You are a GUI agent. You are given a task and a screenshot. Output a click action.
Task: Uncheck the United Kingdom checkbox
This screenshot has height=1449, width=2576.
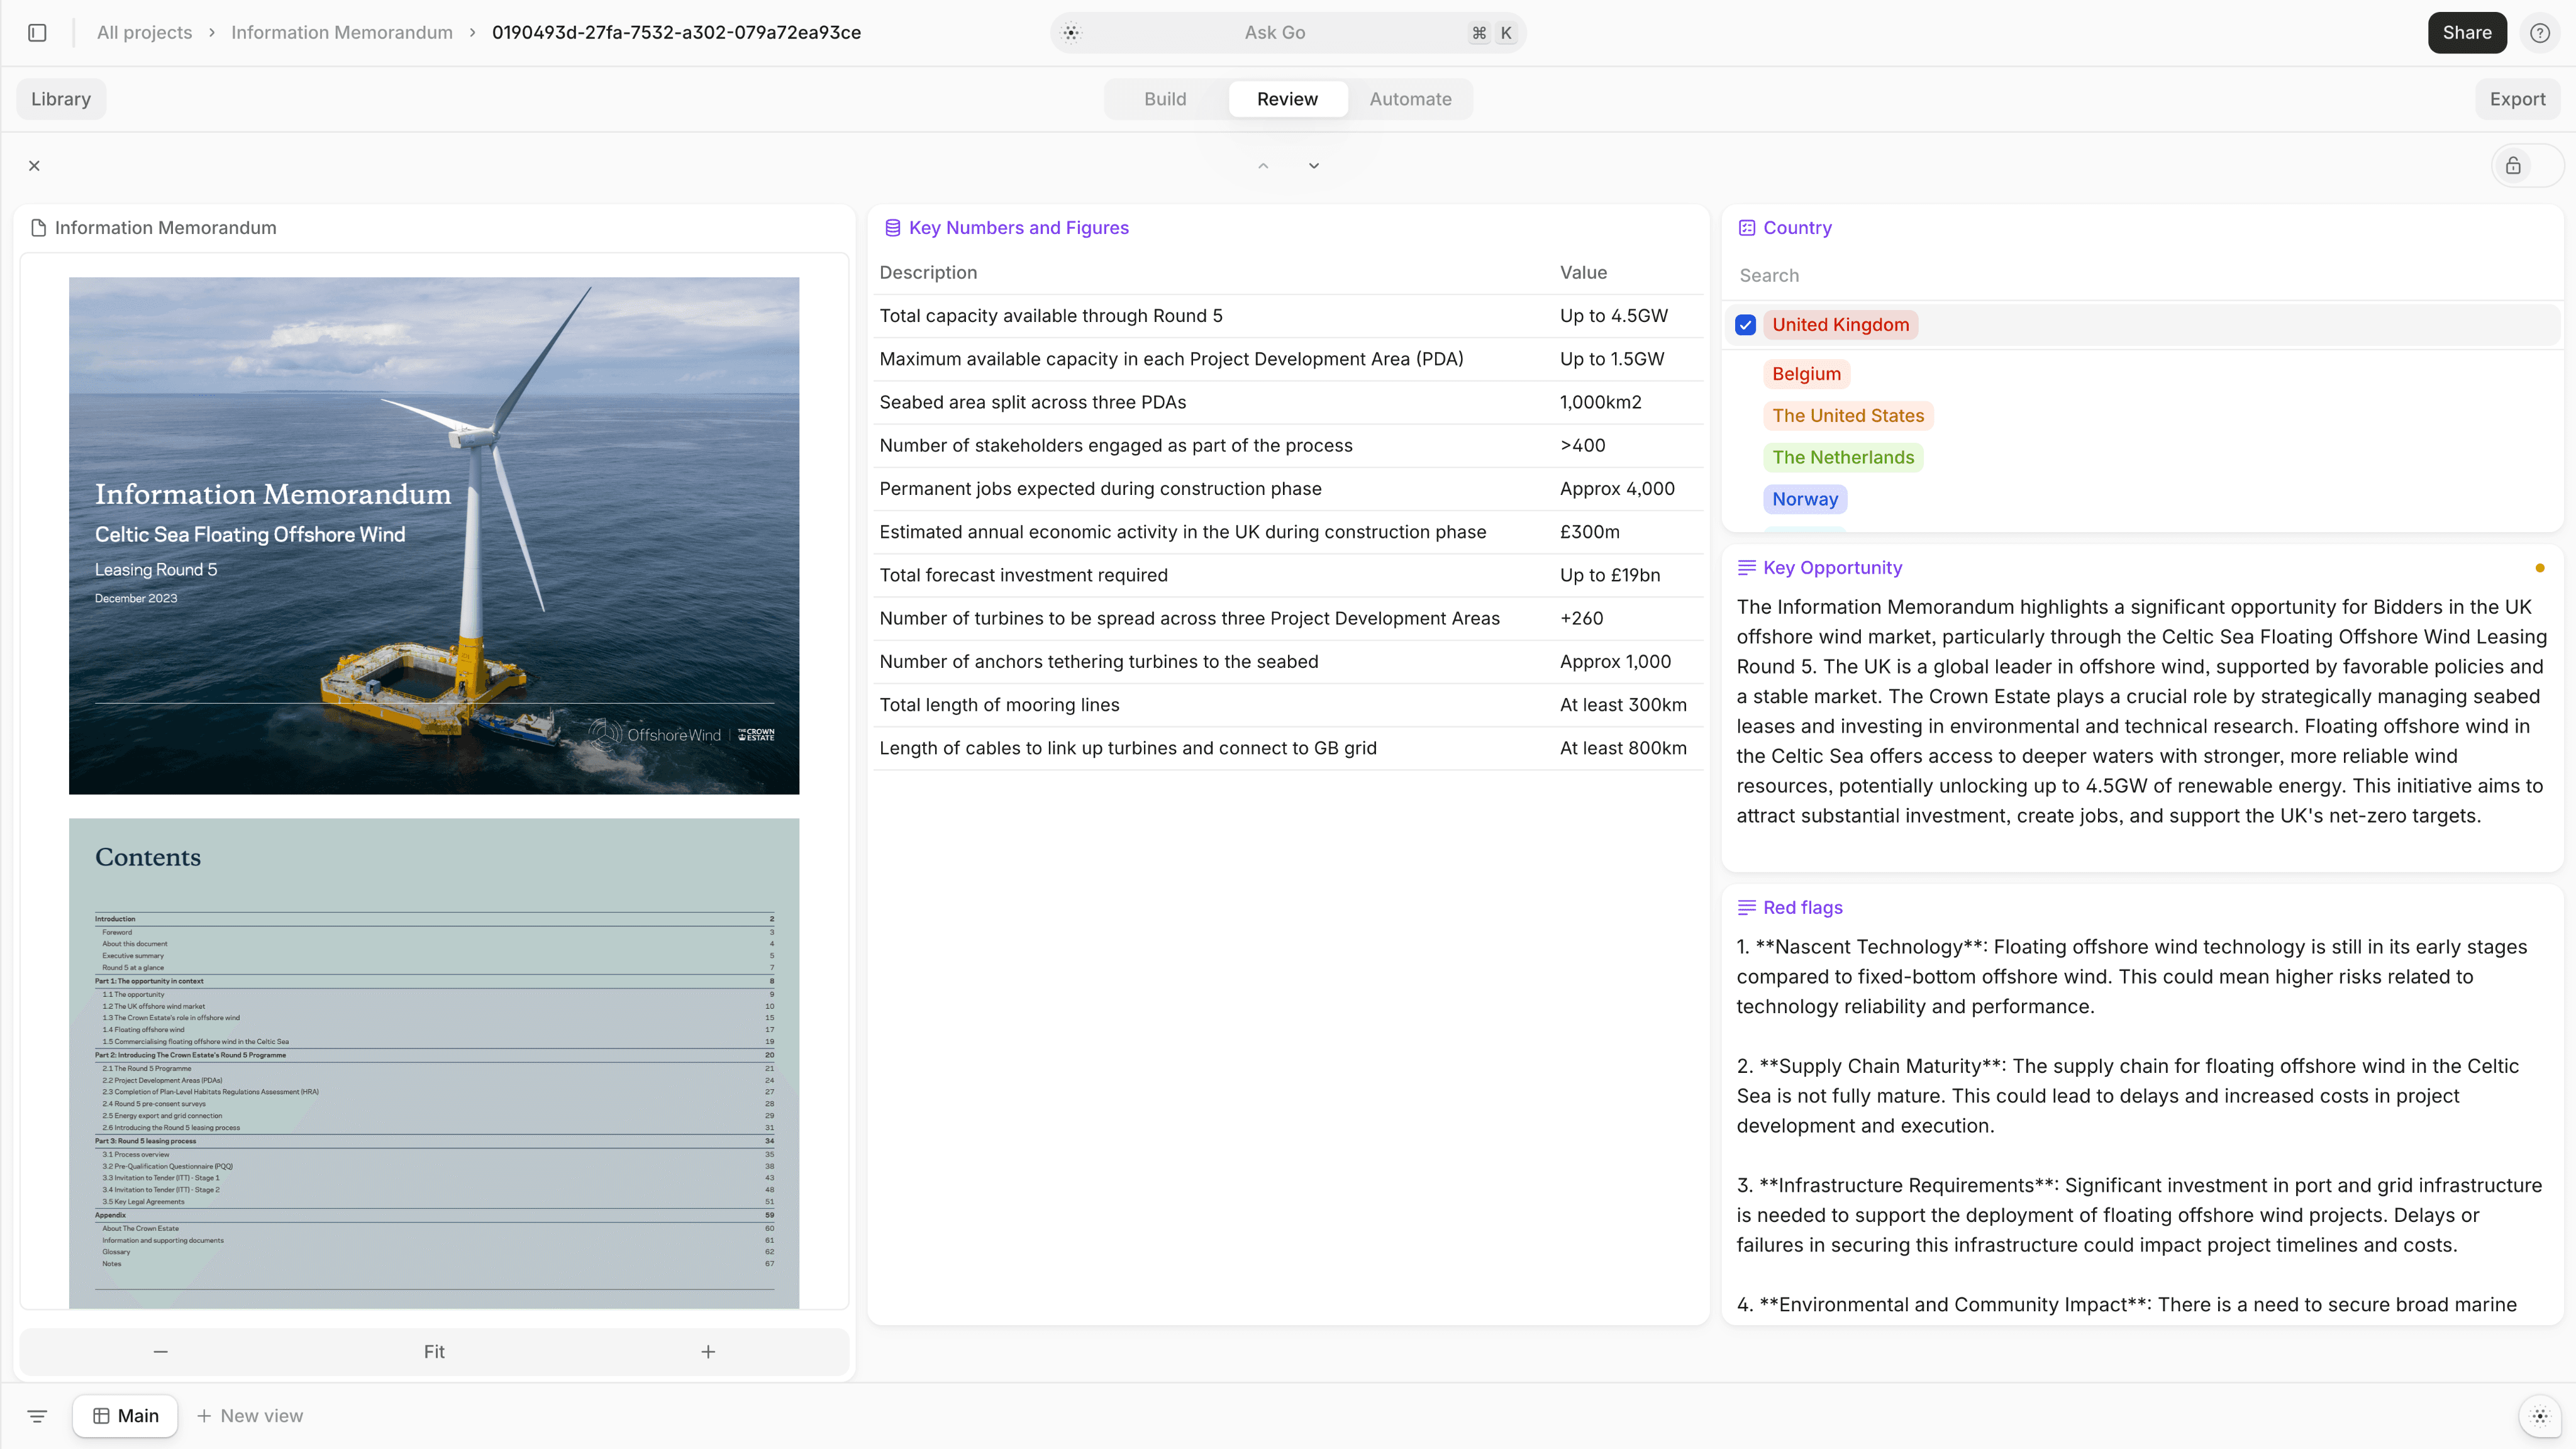(x=1745, y=325)
